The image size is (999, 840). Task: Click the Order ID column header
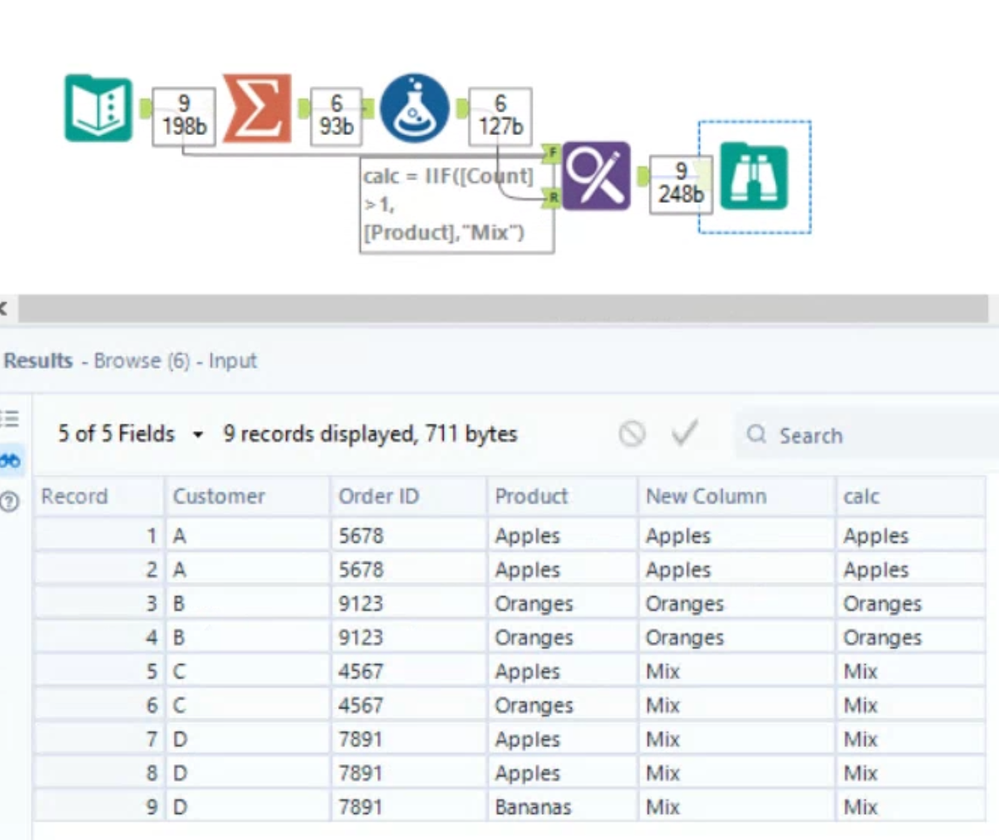click(409, 496)
